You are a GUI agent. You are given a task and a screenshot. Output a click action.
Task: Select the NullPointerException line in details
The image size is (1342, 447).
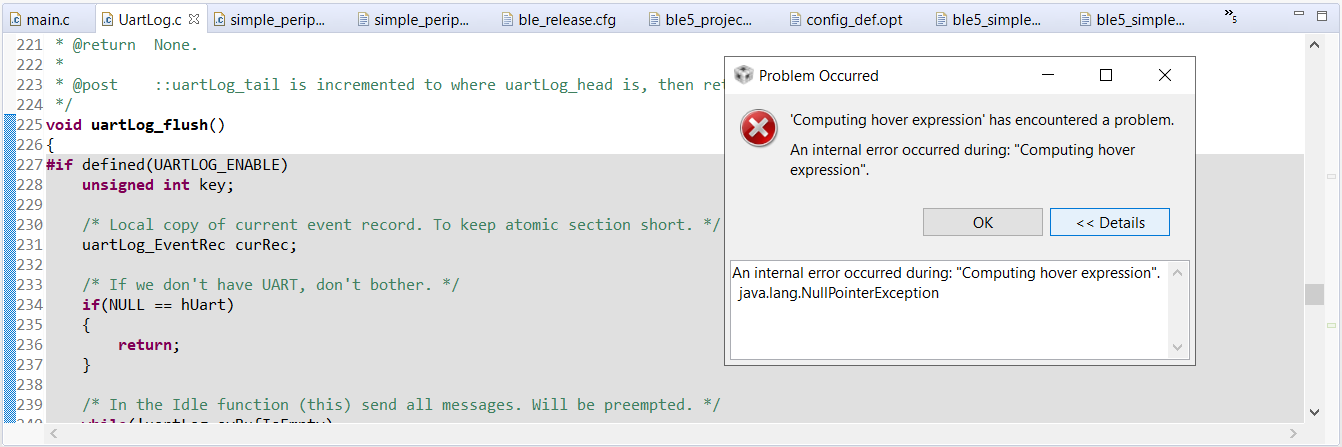pos(838,293)
